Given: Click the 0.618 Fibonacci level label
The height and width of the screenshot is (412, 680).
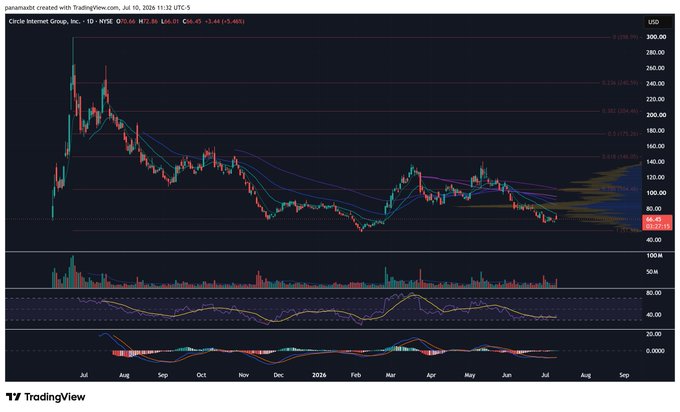Looking at the screenshot, I should [x=620, y=157].
